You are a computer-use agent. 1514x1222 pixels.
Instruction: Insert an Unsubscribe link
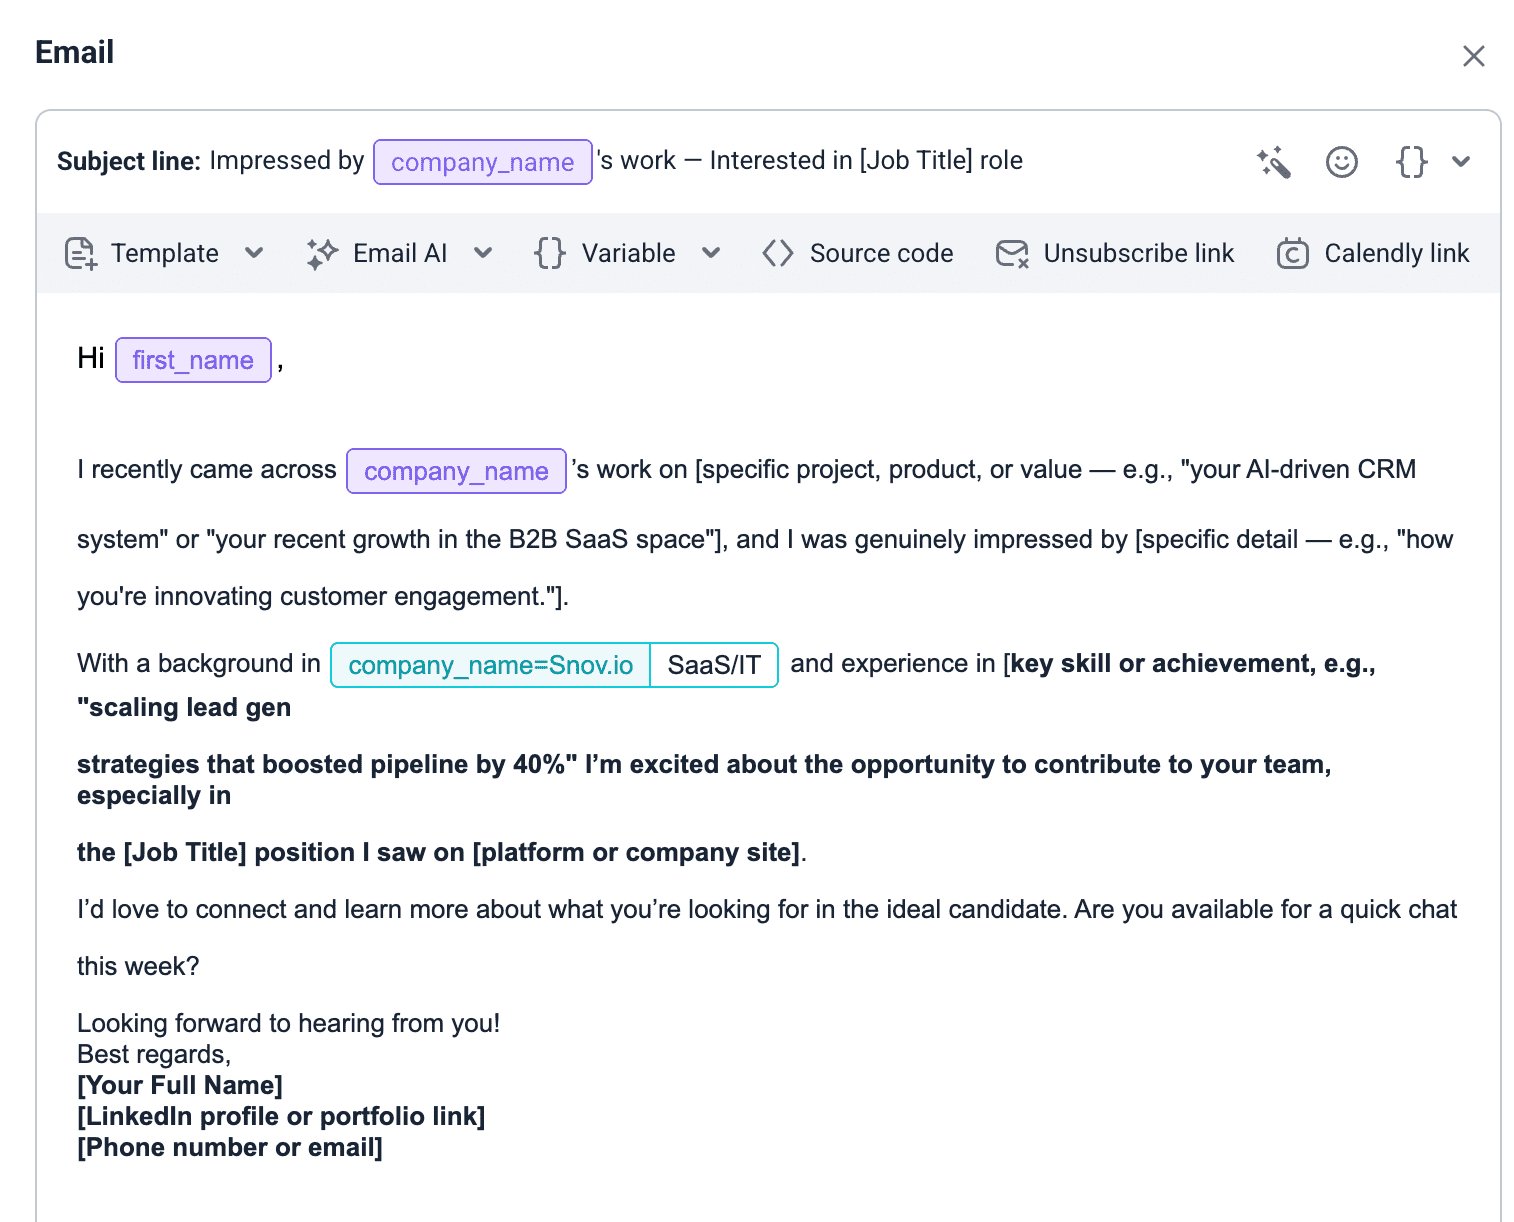point(1138,254)
